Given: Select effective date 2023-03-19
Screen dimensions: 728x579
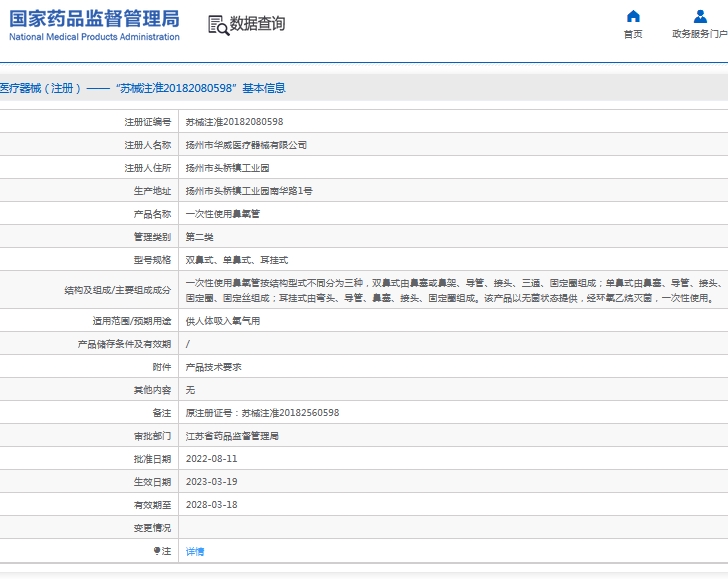Looking at the screenshot, I should (x=212, y=481).
